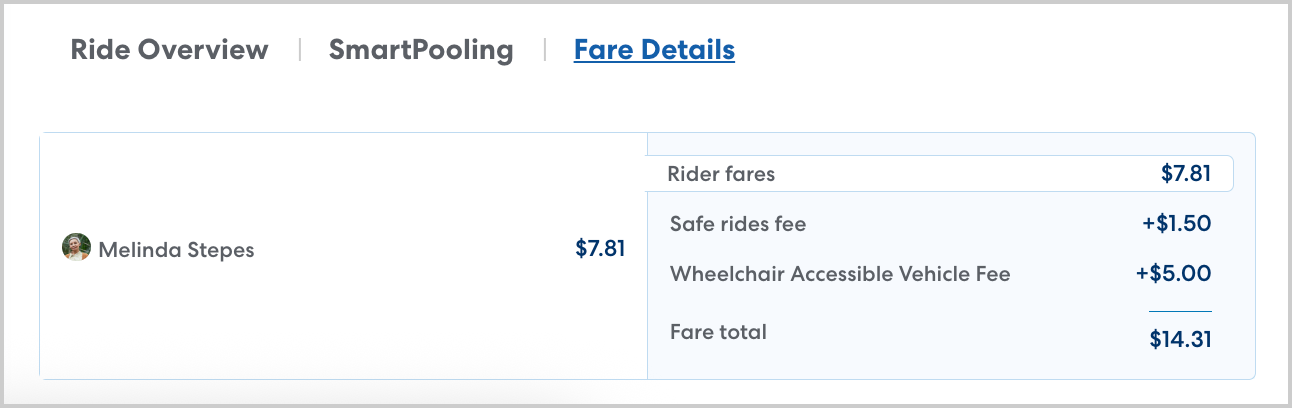Click the Safe rides fee label
Viewport: 1292px width, 408px height.
pyautogui.click(x=738, y=224)
